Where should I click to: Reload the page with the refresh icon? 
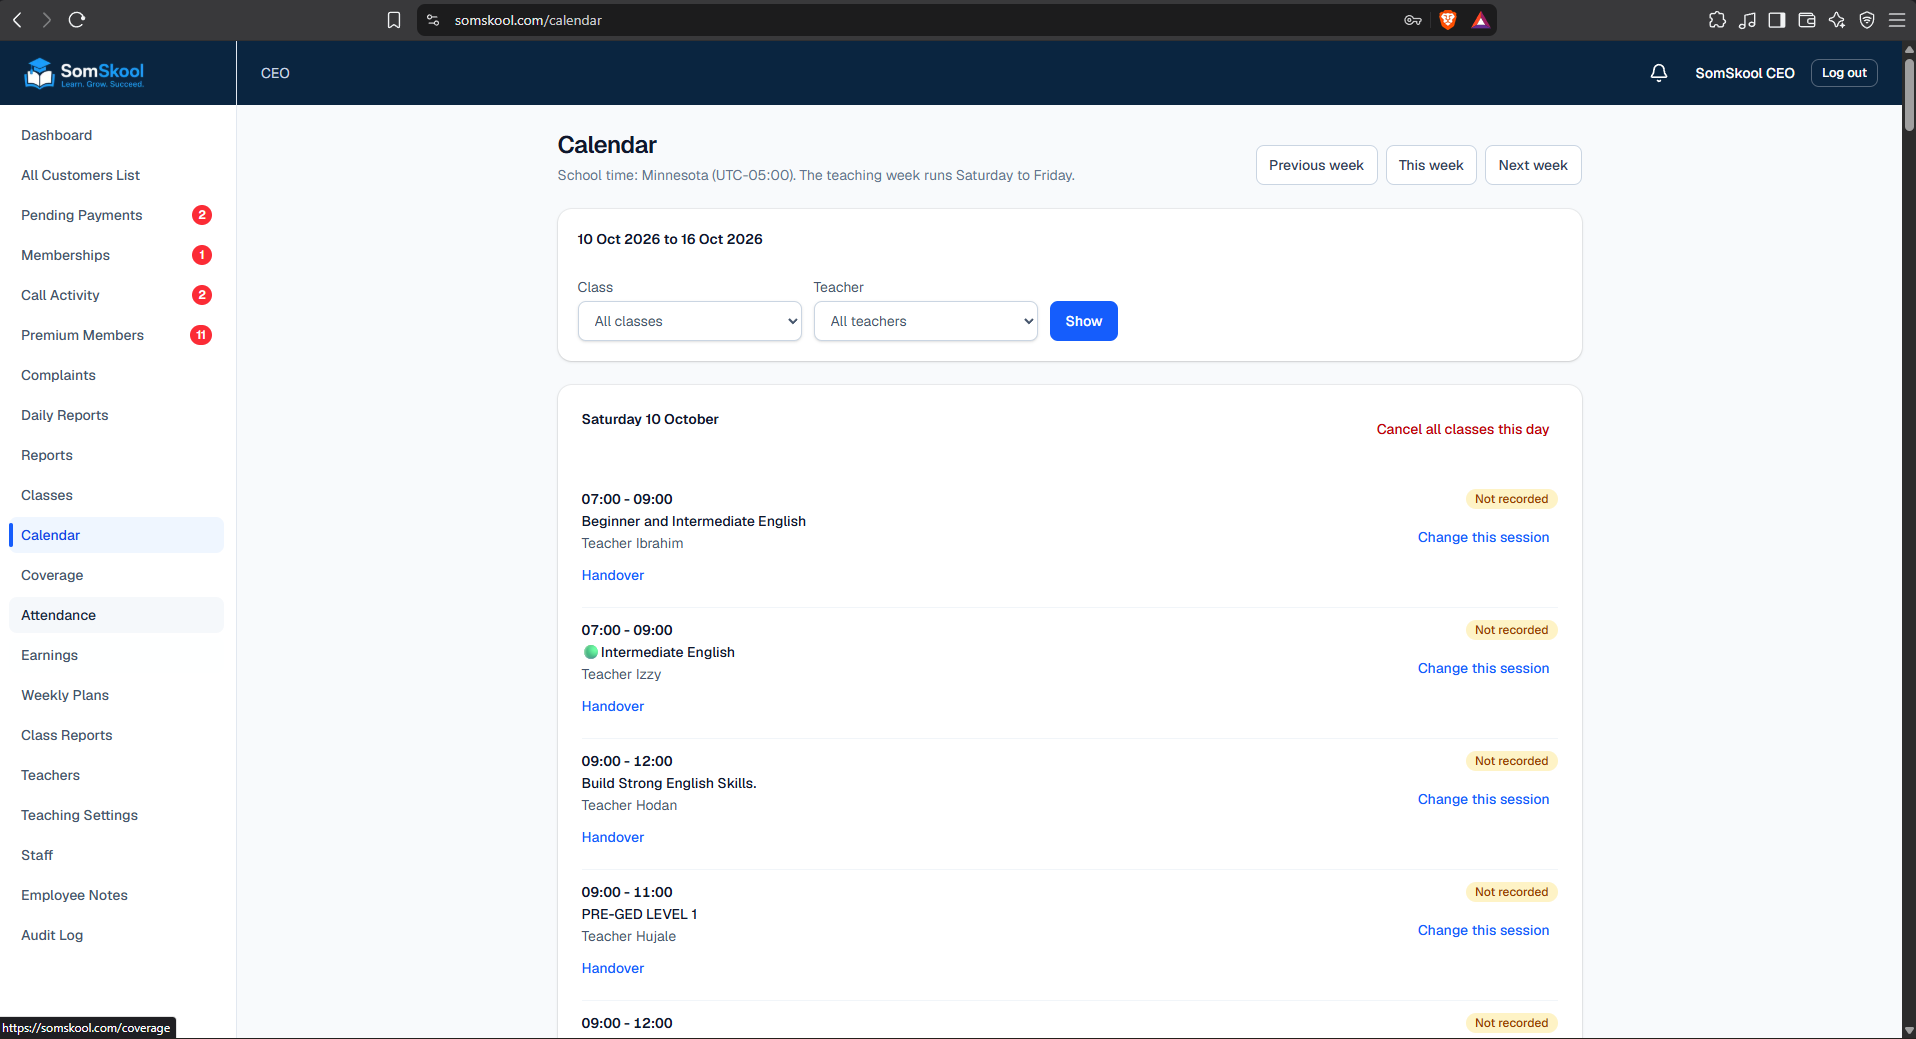click(x=77, y=20)
